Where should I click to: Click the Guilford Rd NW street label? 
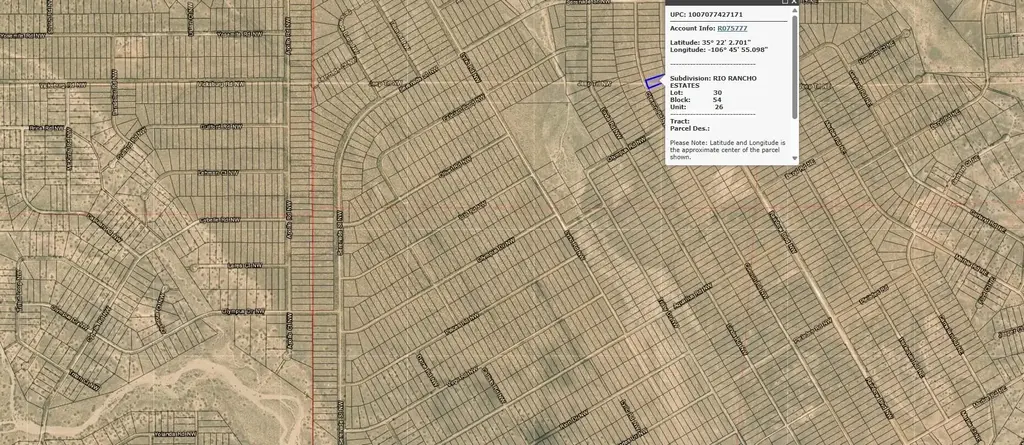click(219, 127)
